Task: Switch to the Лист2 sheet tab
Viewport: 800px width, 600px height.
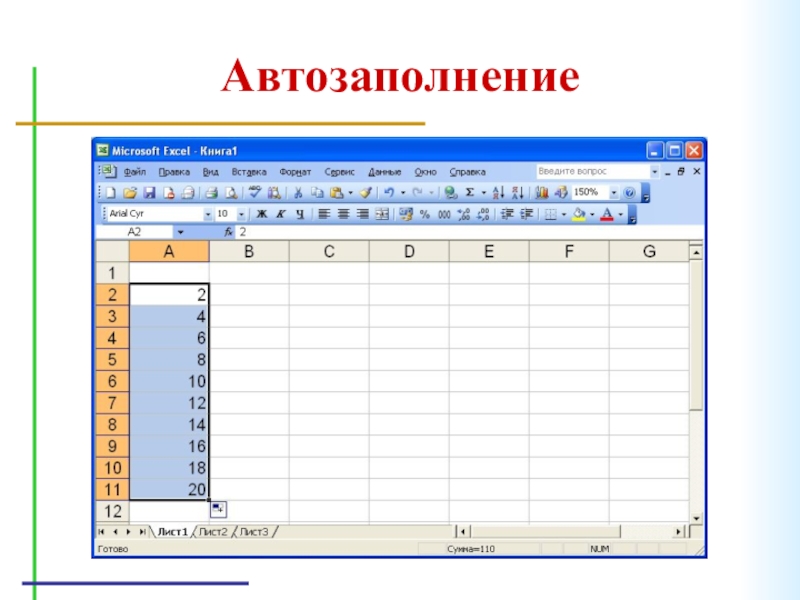Action: pyautogui.click(x=213, y=532)
